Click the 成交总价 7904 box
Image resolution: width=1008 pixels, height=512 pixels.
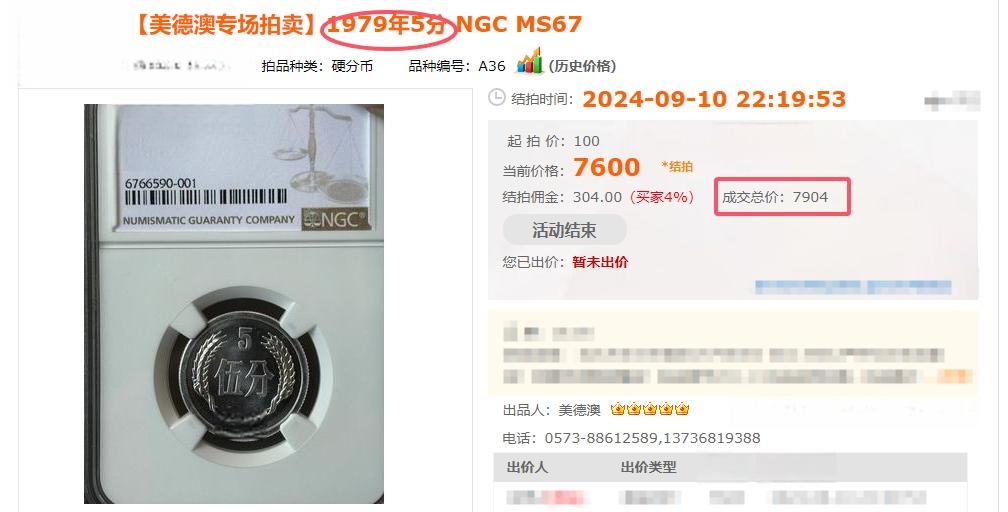coord(782,197)
